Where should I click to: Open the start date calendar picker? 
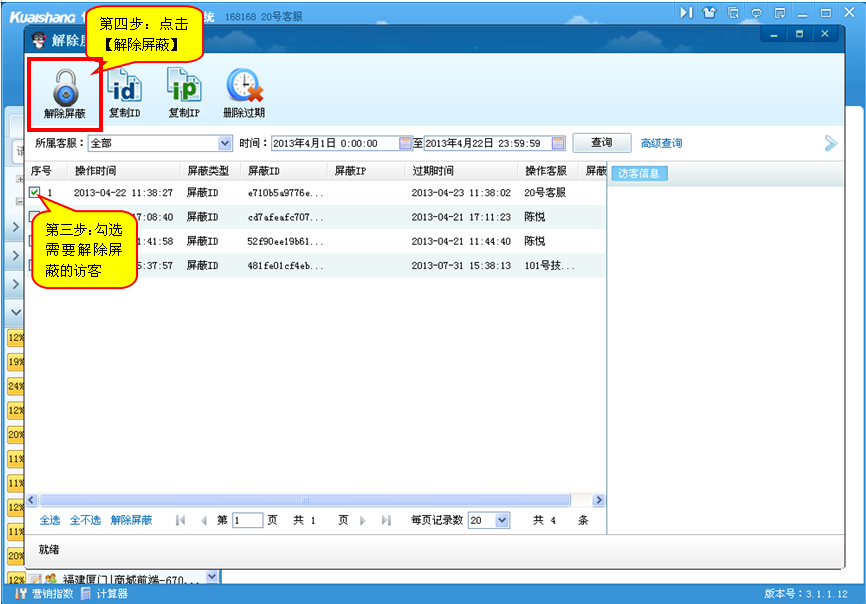[405, 143]
